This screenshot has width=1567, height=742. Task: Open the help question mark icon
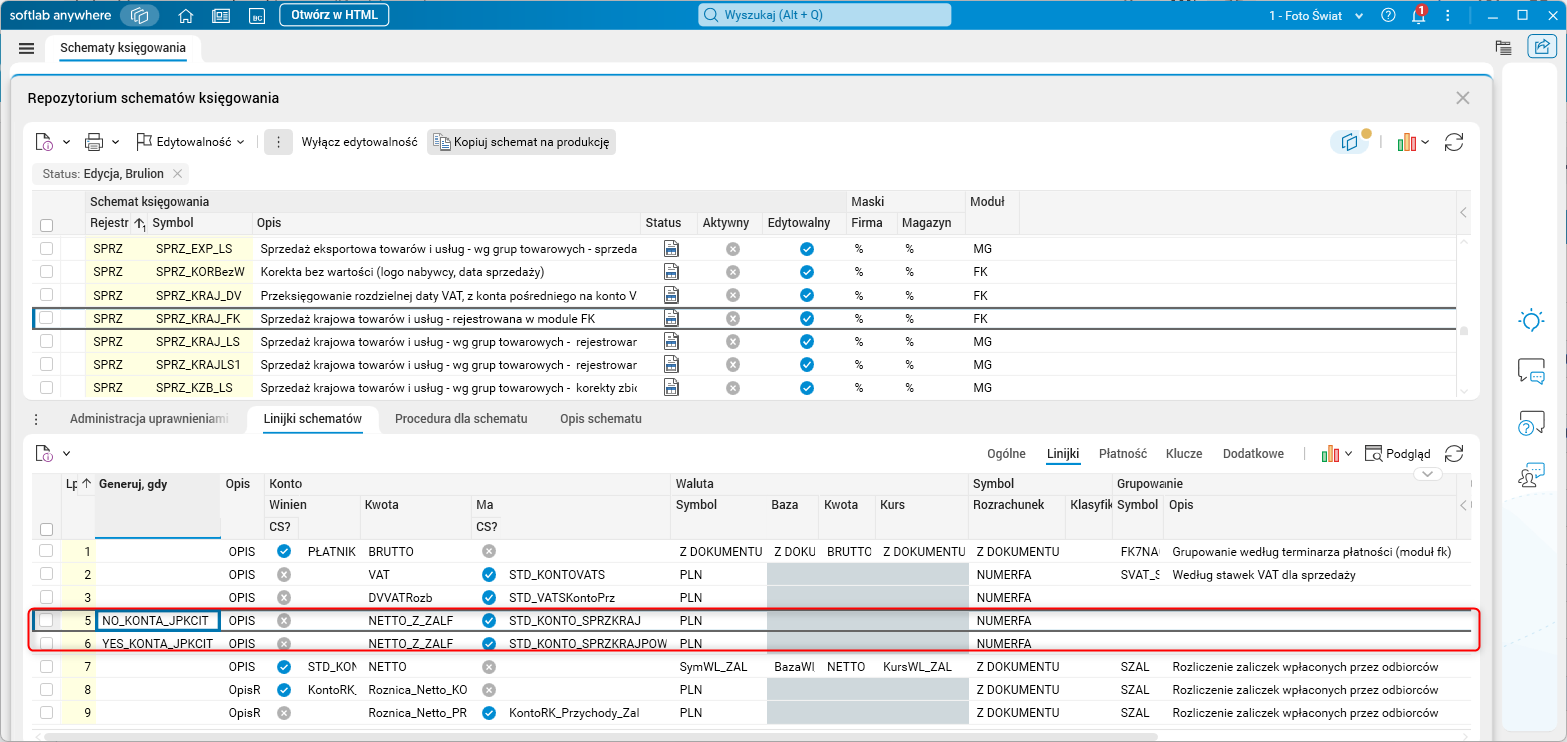[1388, 16]
